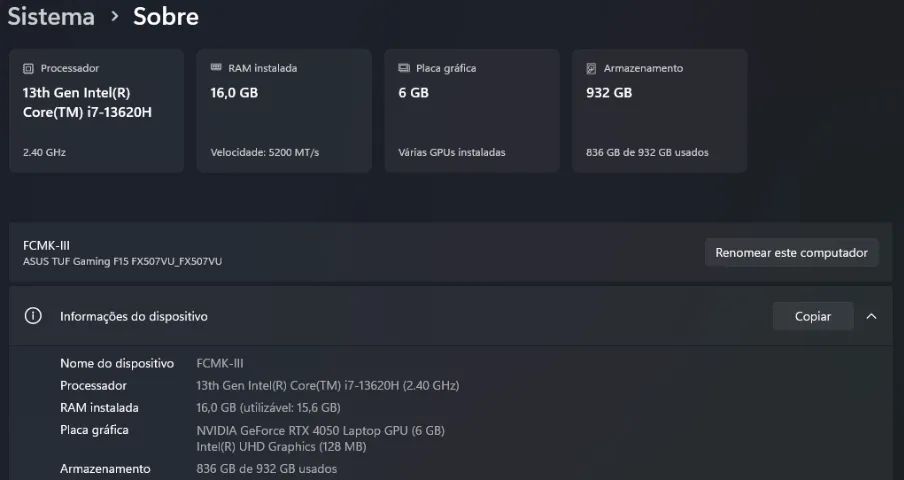Select the '2.40 GHz' text in processor card
This screenshot has height=480, width=904.
(x=44, y=153)
